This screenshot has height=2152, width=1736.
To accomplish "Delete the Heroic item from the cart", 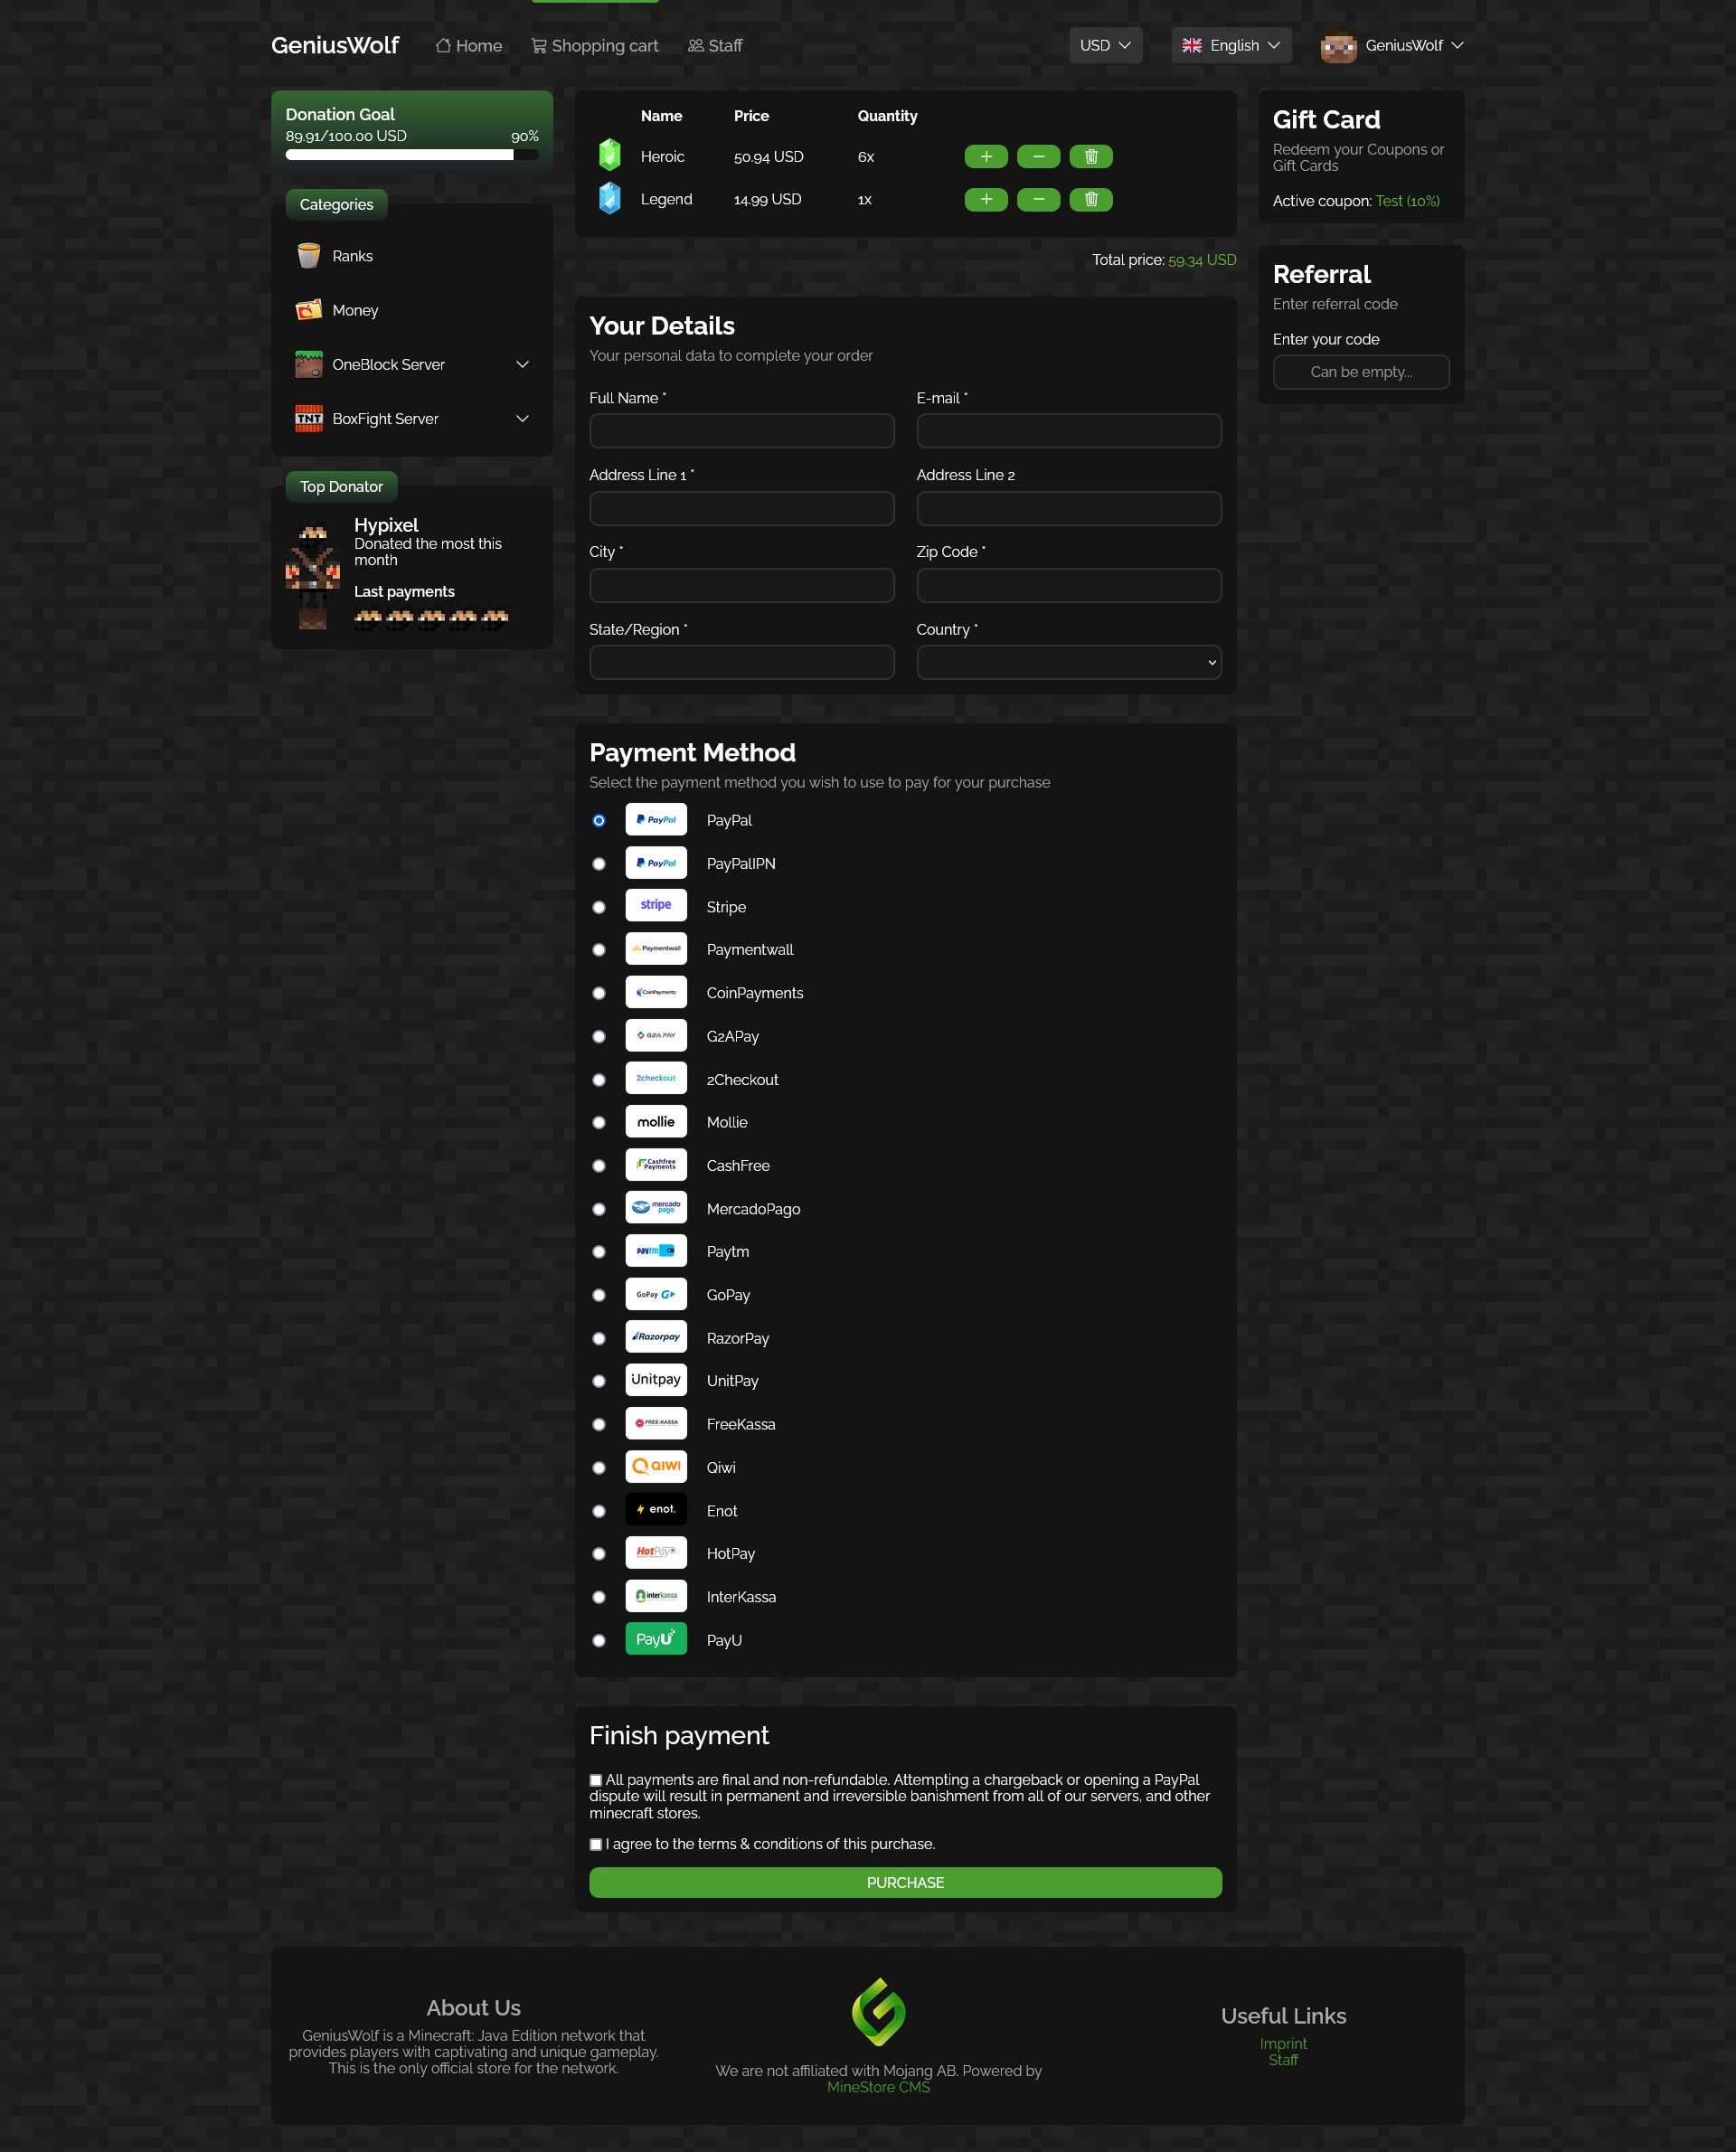I will click(x=1090, y=156).
